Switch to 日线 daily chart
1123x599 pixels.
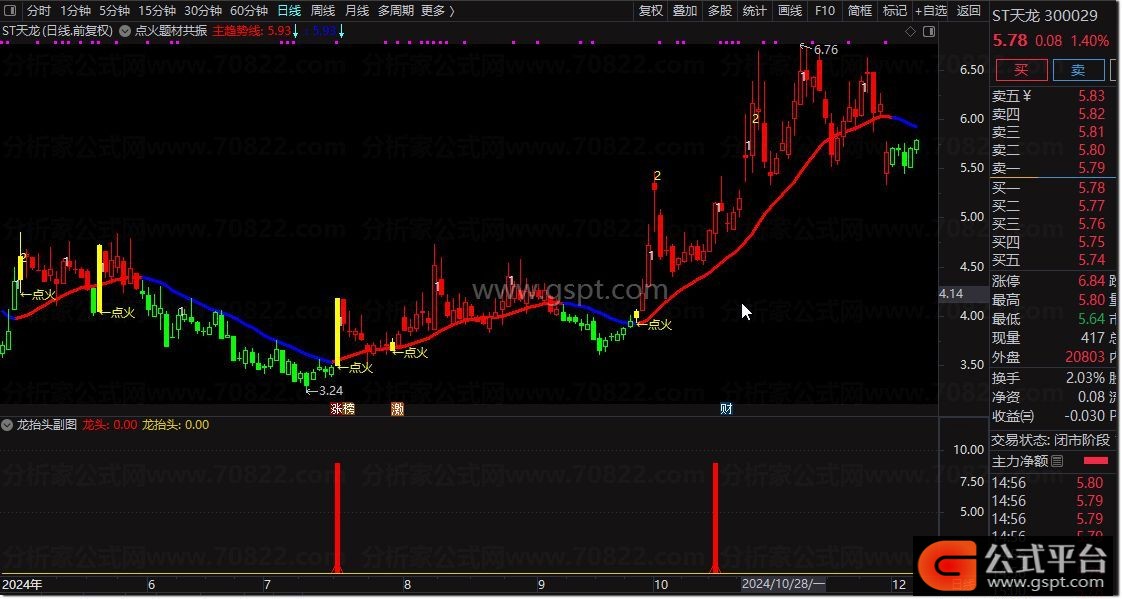coord(289,11)
